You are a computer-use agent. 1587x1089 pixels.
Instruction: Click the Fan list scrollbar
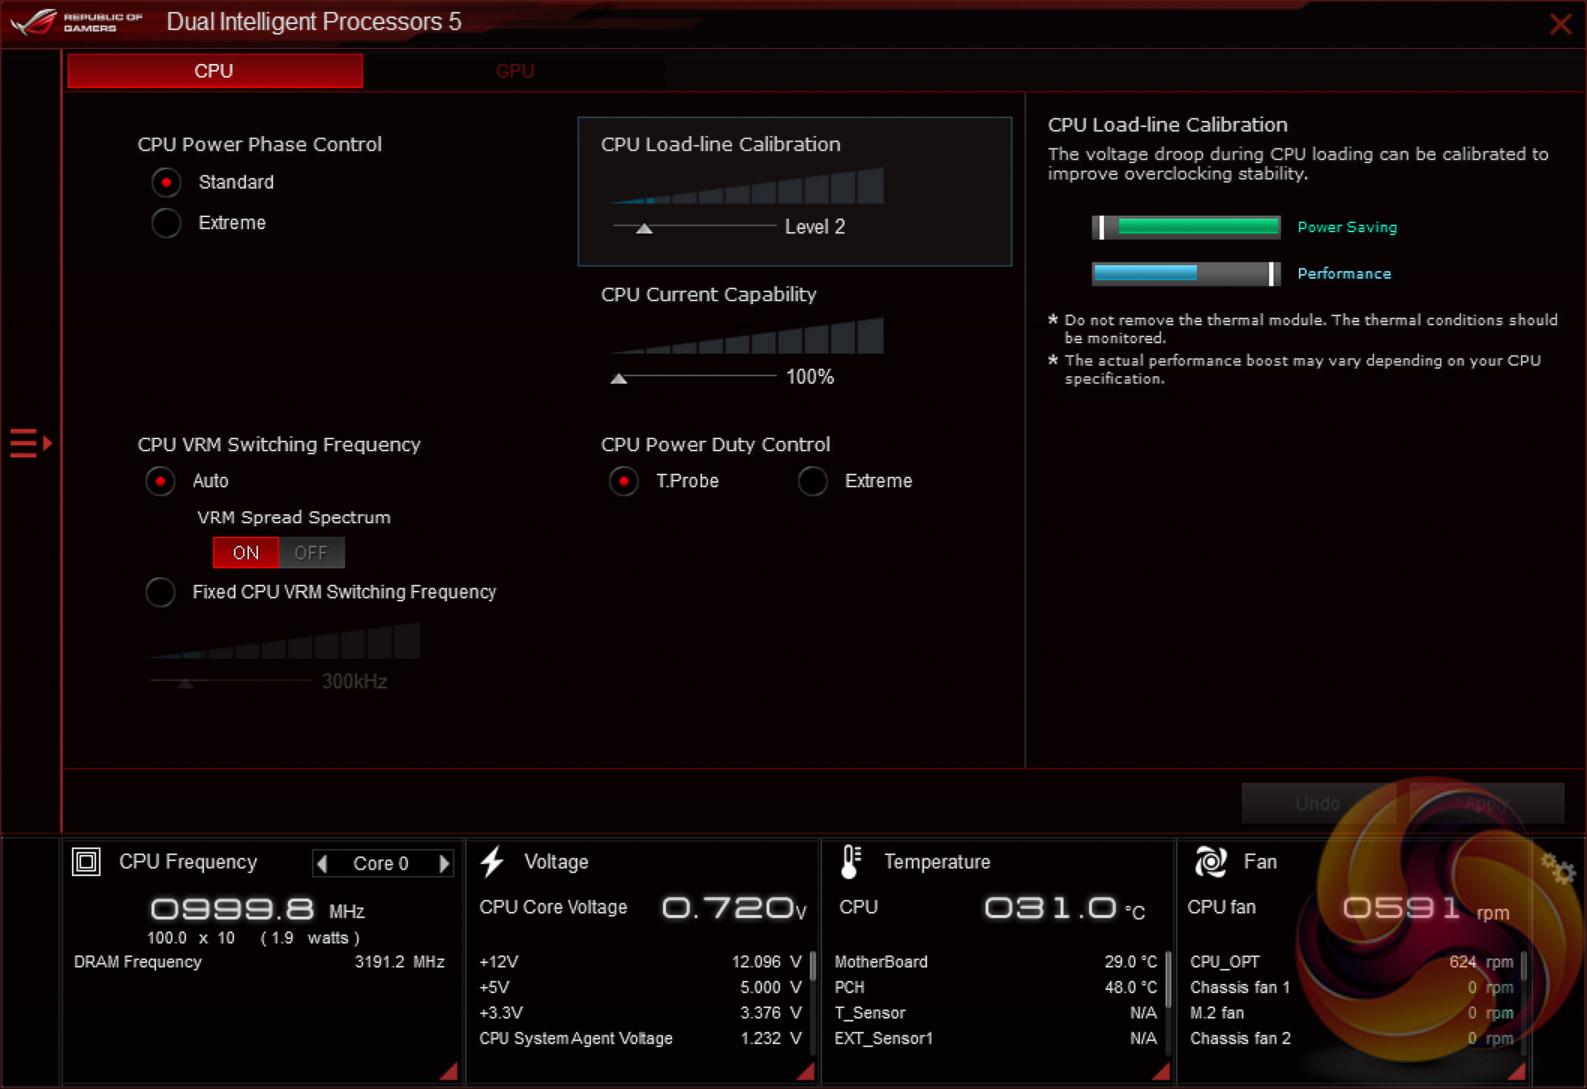pyautogui.click(x=1524, y=966)
